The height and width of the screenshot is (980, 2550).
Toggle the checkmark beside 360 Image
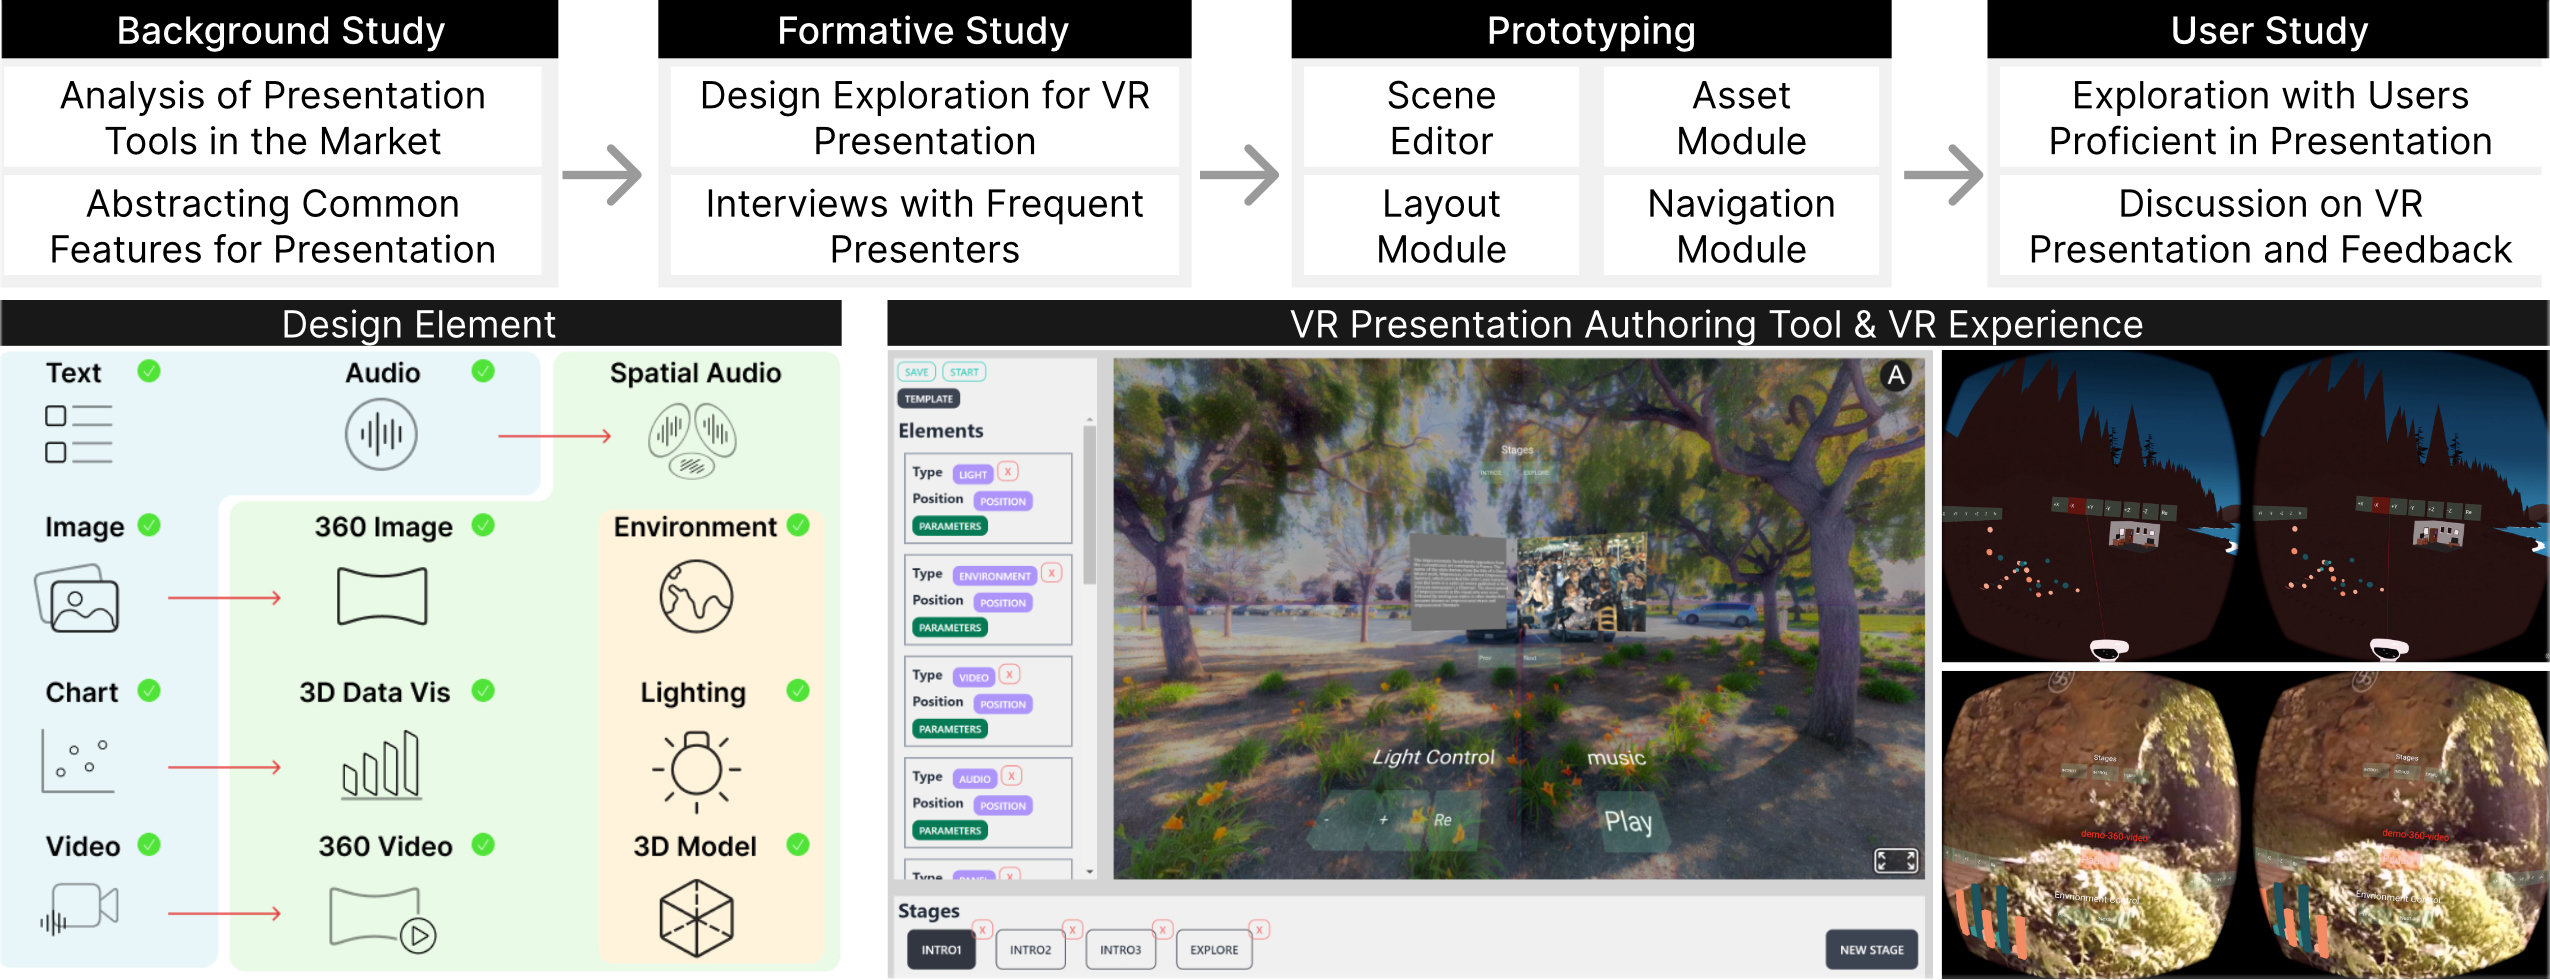(x=483, y=526)
